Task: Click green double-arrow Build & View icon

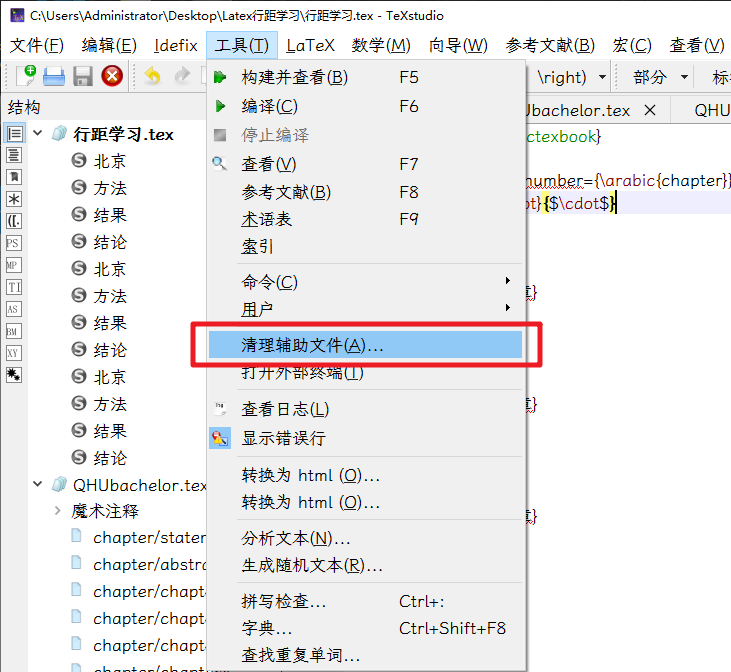Action: point(220,77)
